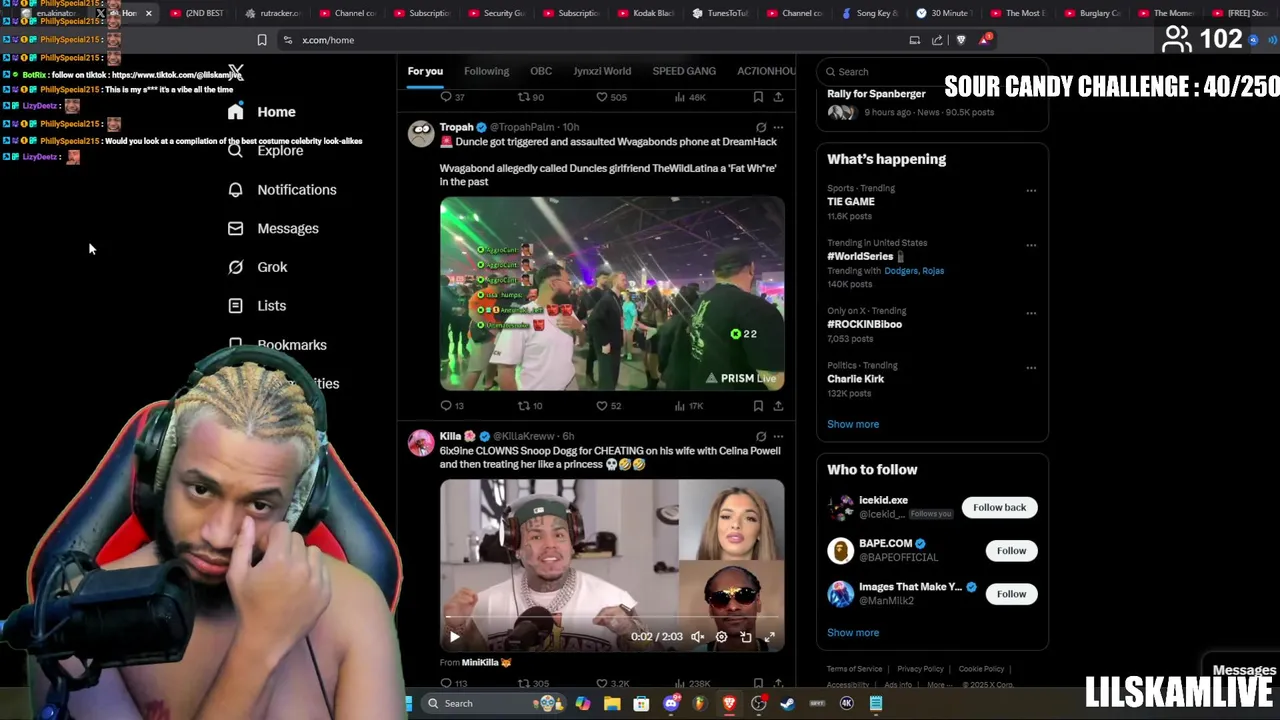Follow BAPE.COM account
The height and width of the screenshot is (720, 1280).
1011,551
